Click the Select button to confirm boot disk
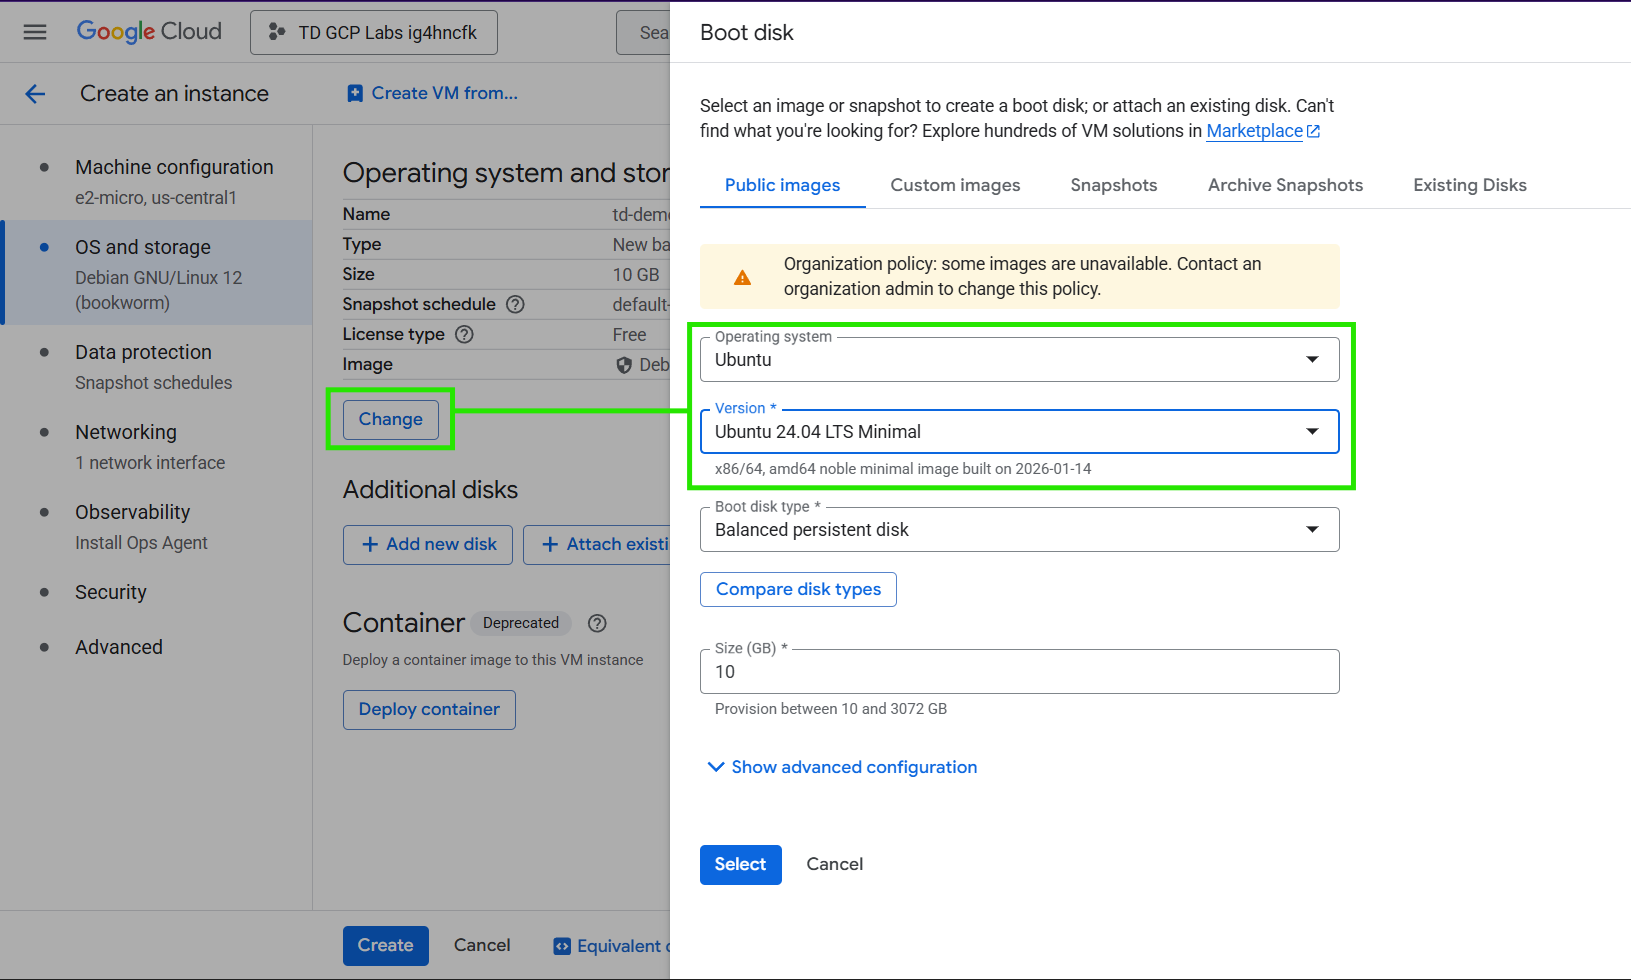The width and height of the screenshot is (1631, 980). (x=740, y=864)
